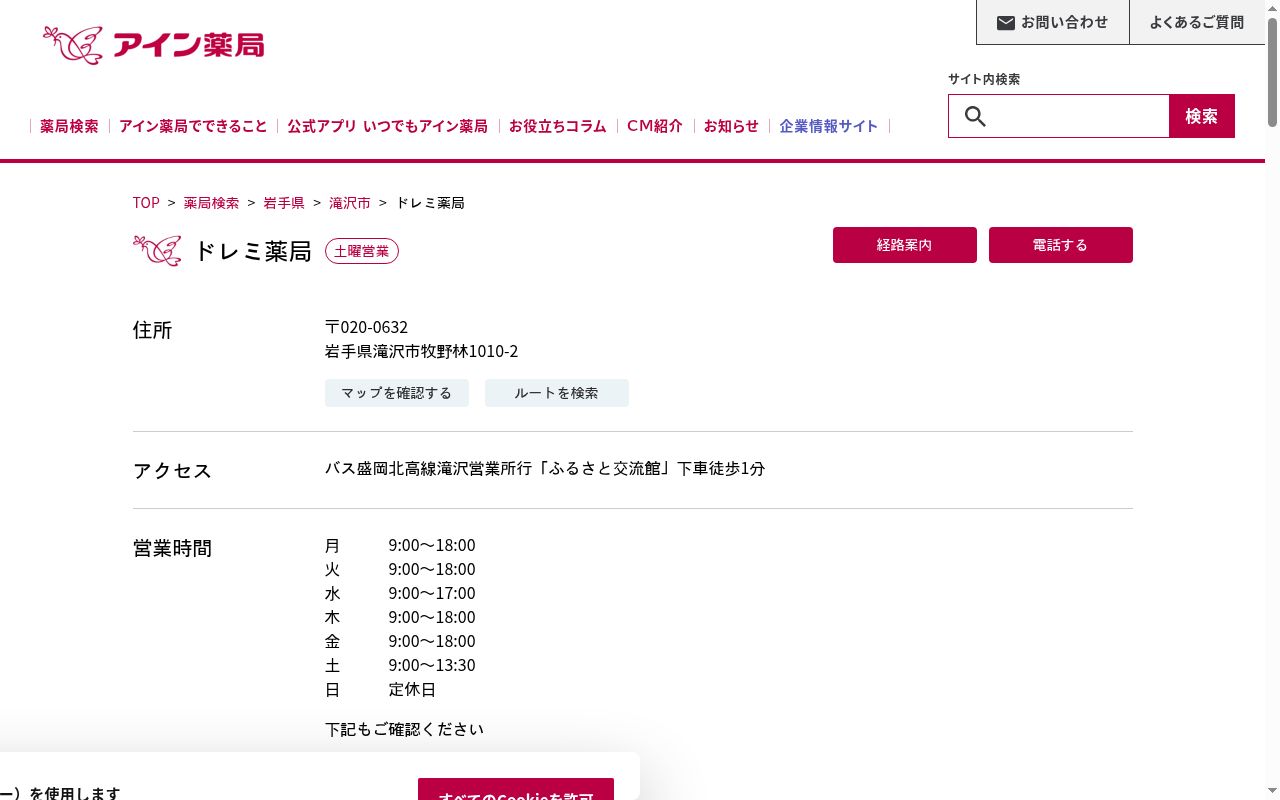Image resolution: width=1280 pixels, height=800 pixels.
Task: Click the 経路案内 button
Action: [905, 245]
